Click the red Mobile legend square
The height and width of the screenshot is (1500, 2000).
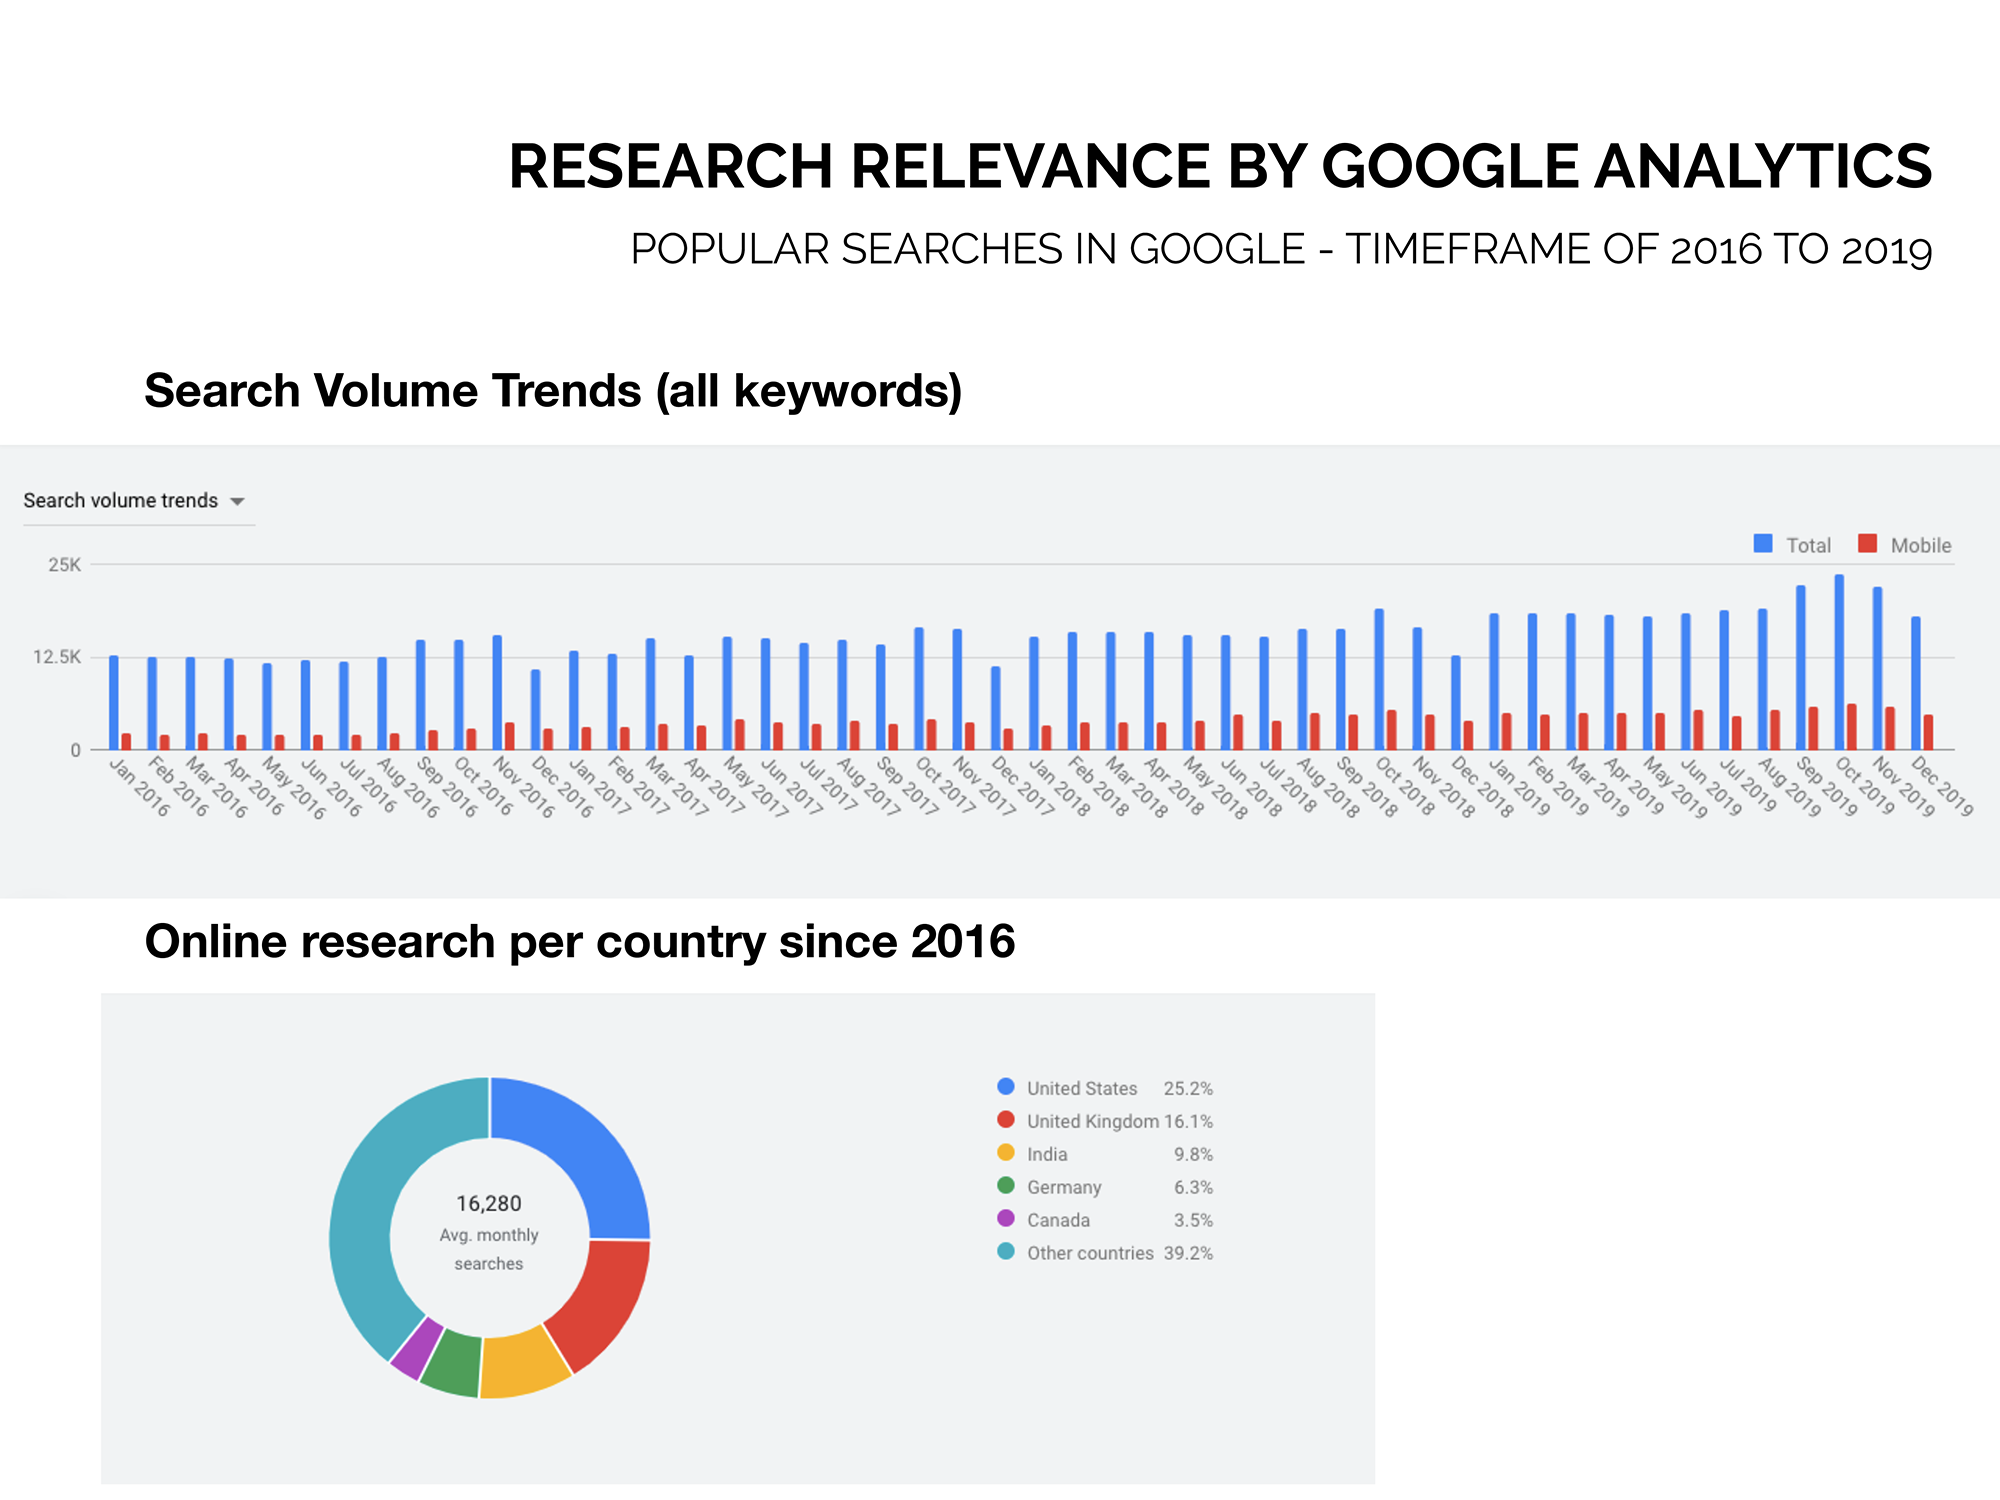click(x=1867, y=543)
